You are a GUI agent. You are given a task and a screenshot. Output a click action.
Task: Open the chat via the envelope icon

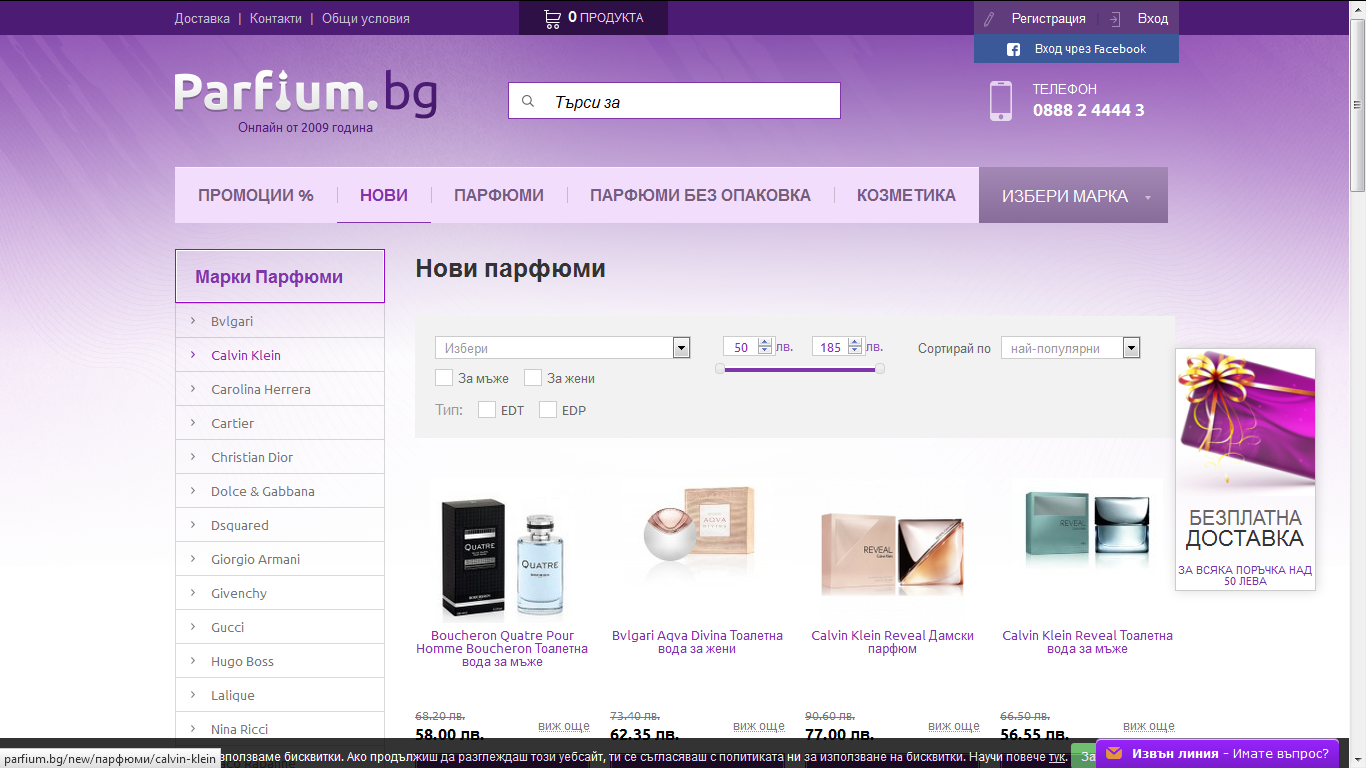coord(1117,752)
